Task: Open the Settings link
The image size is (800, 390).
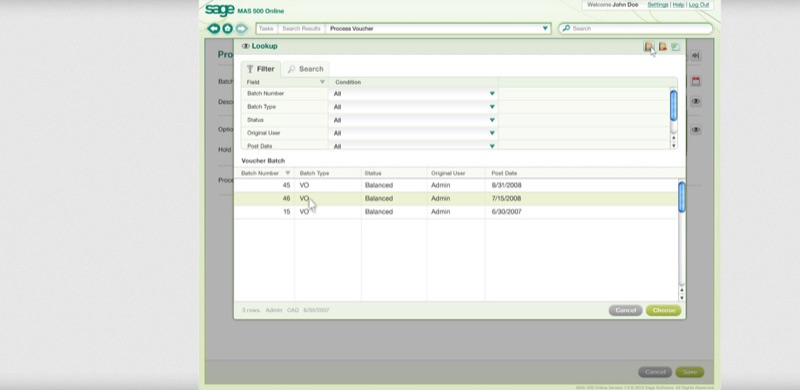Action: [658, 5]
